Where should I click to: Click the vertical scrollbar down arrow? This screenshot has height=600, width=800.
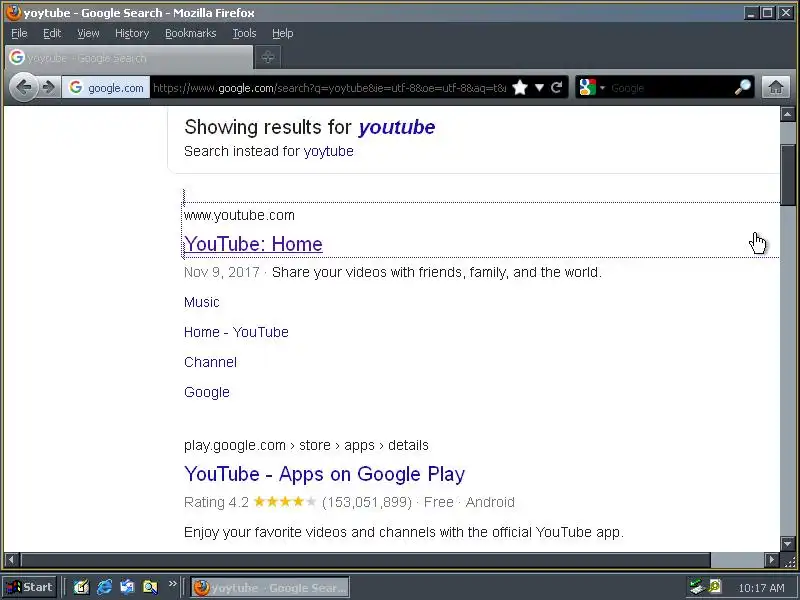point(787,544)
